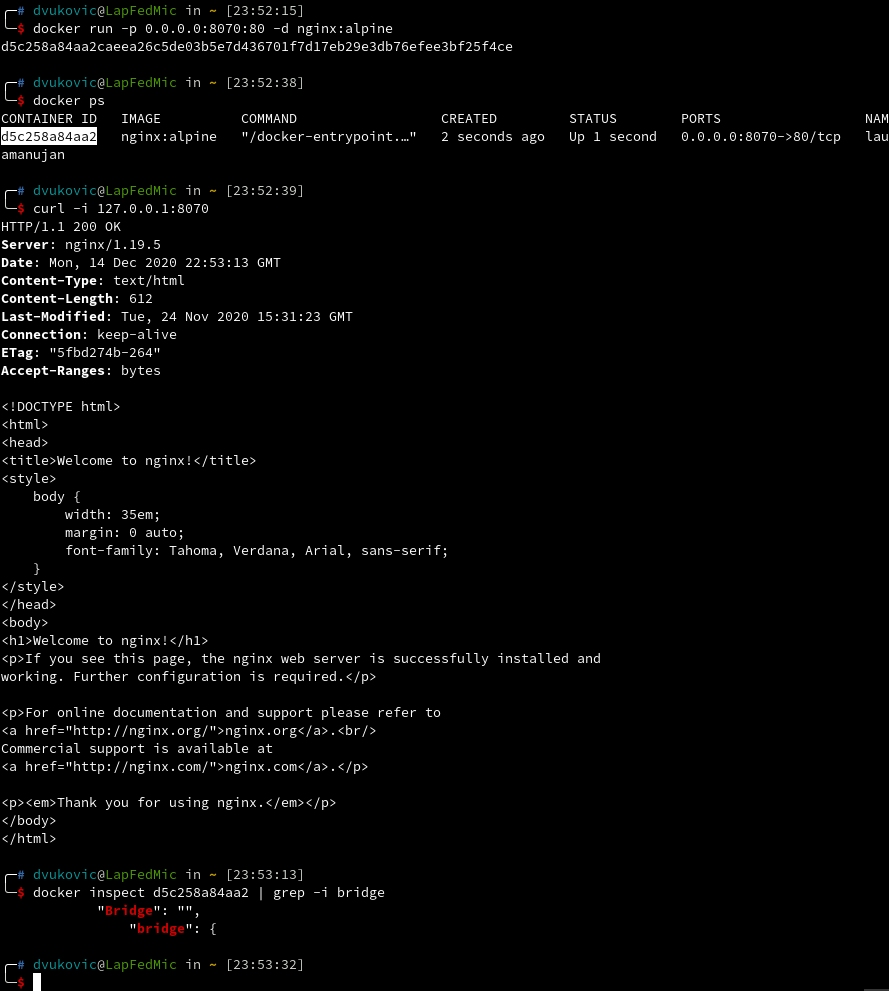Click the Content-Type: text/html header
The height and width of the screenshot is (991, 889).
click(x=93, y=281)
